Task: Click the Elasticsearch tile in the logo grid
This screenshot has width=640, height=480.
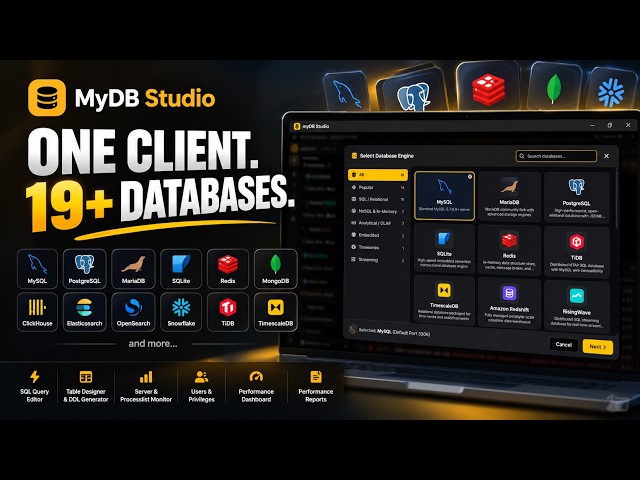Action: (x=84, y=312)
